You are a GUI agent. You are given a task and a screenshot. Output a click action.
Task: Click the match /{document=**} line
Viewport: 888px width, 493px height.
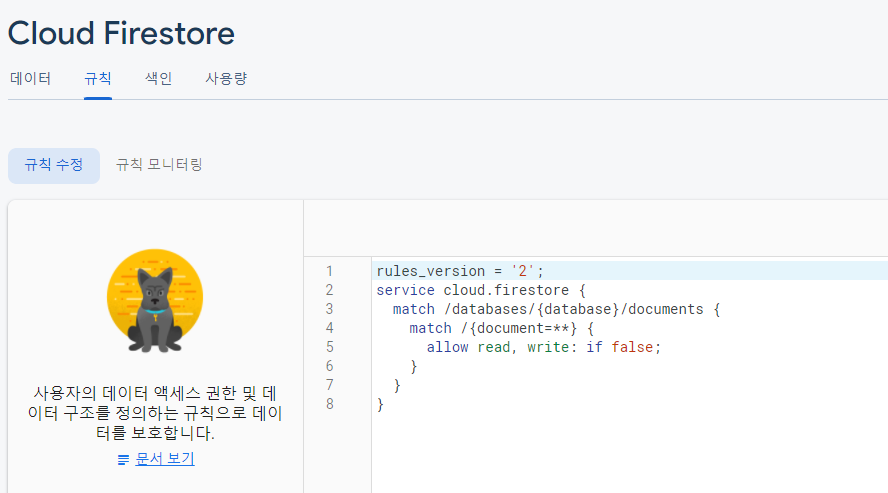(501, 328)
